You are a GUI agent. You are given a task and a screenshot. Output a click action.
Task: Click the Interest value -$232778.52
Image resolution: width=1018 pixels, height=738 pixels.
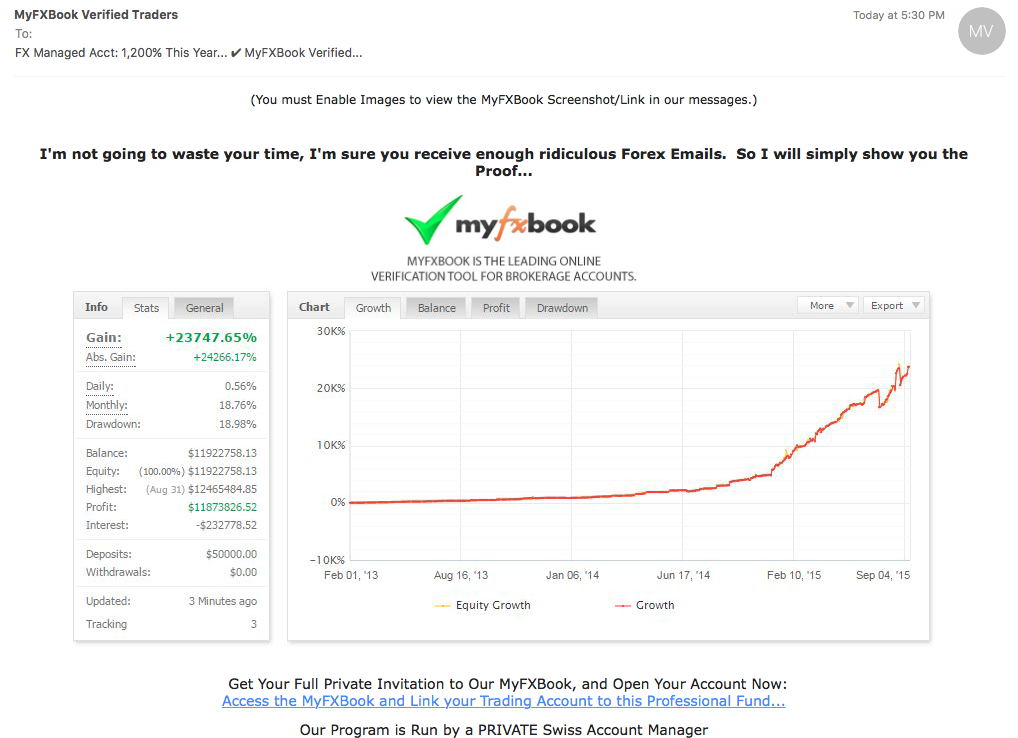point(226,525)
